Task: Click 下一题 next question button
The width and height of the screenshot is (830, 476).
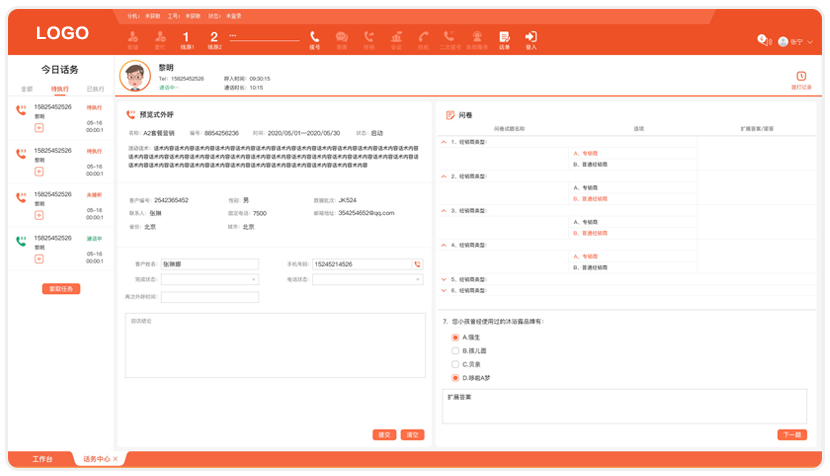Action: coord(791,435)
